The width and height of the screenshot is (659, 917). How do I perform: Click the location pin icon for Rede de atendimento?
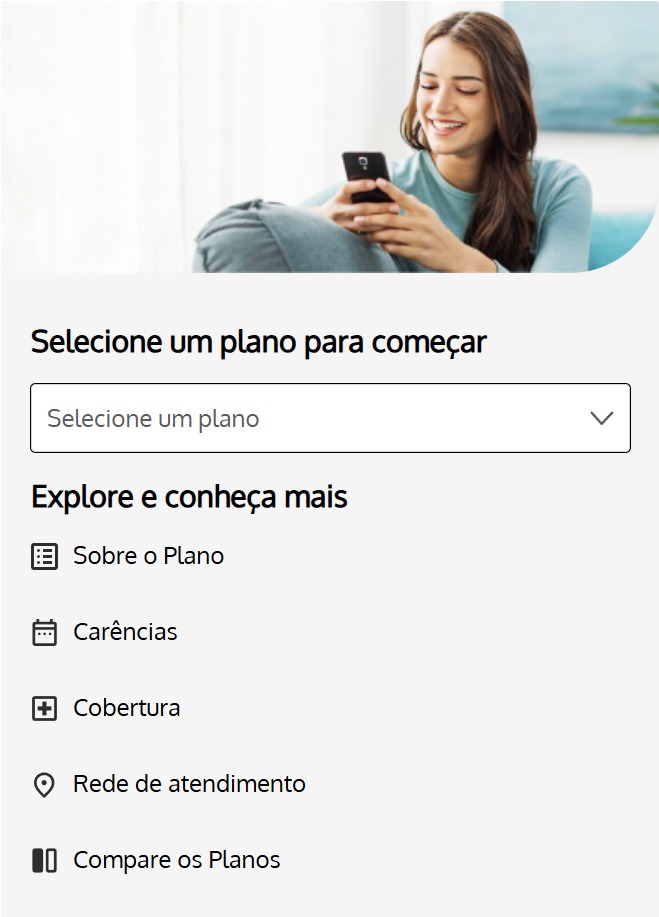(x=44, y=785)
